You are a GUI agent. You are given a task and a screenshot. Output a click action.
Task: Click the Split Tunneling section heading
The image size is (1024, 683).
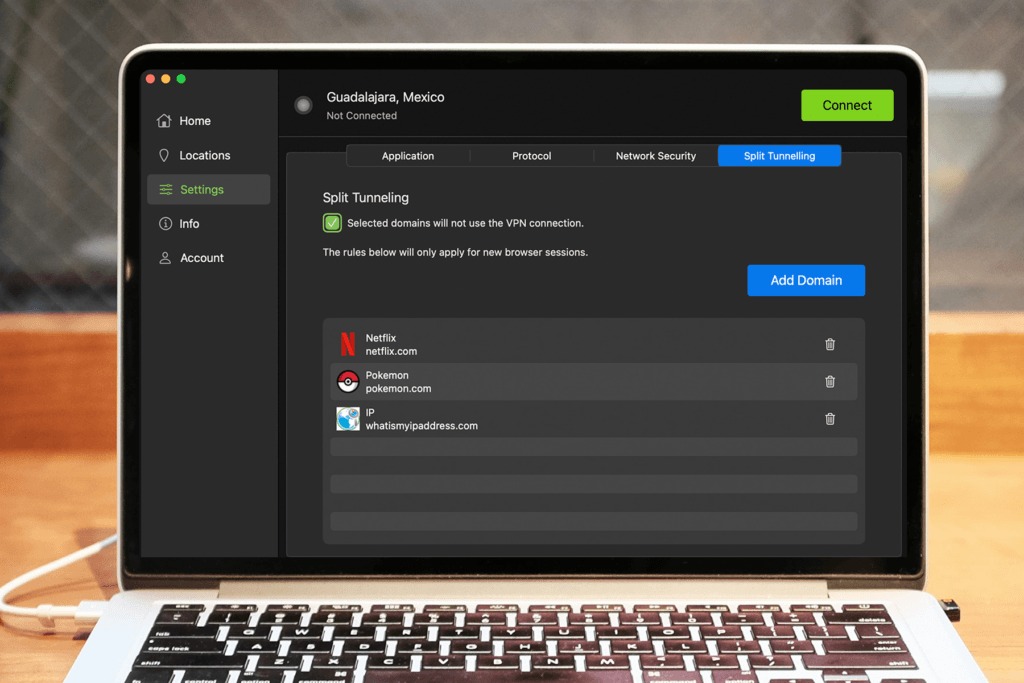[x=366, y=198]
